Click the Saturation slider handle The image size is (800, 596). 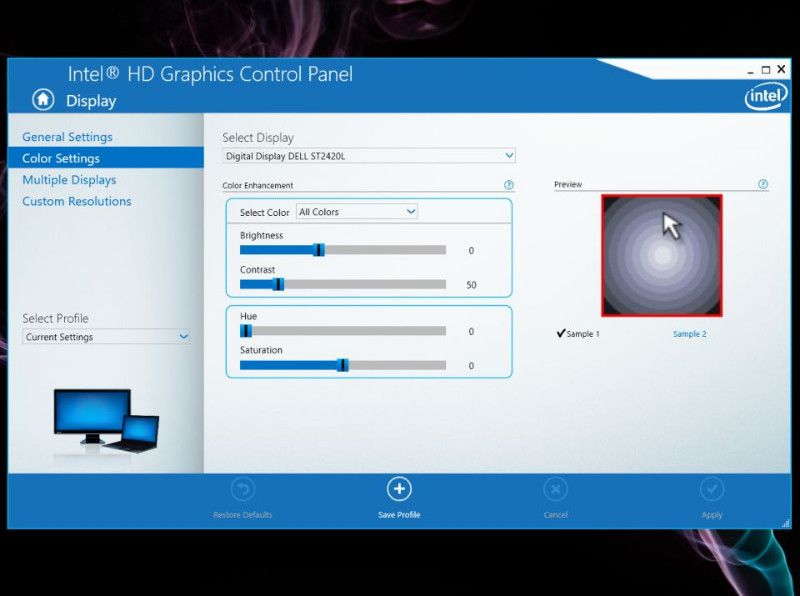pyautogui.click(x=343, y=365)
